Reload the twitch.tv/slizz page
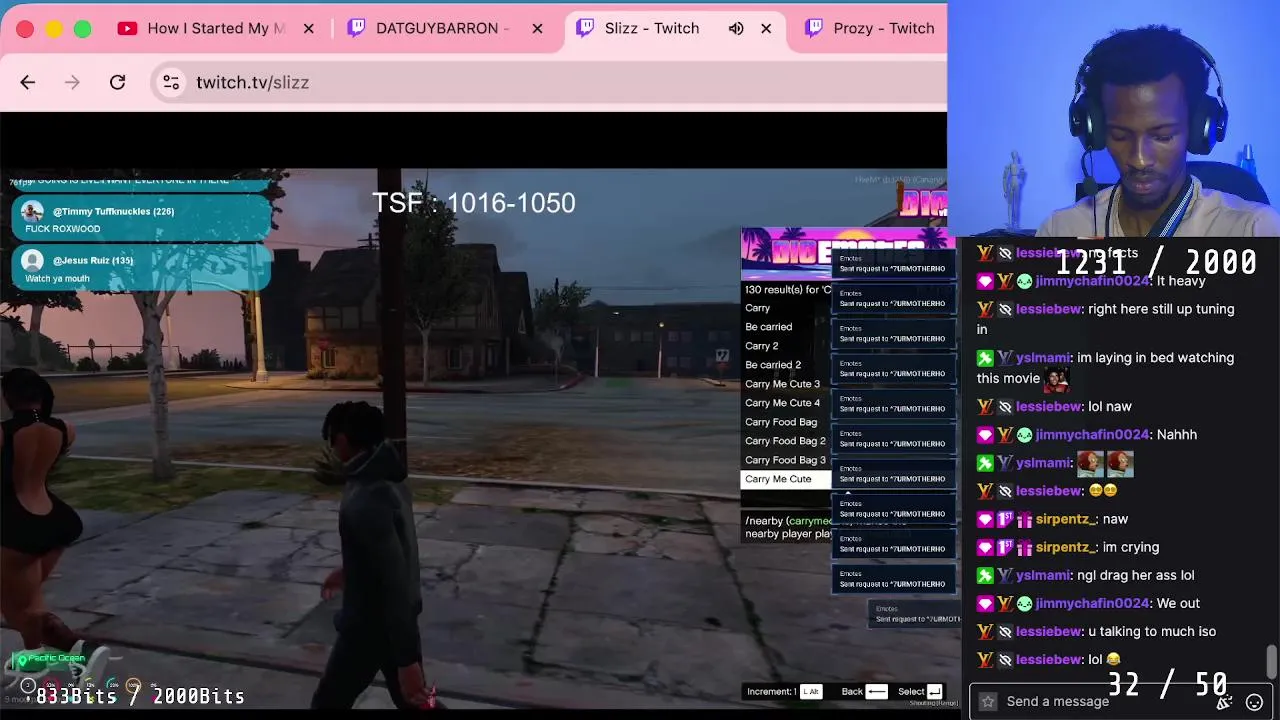 117,83
